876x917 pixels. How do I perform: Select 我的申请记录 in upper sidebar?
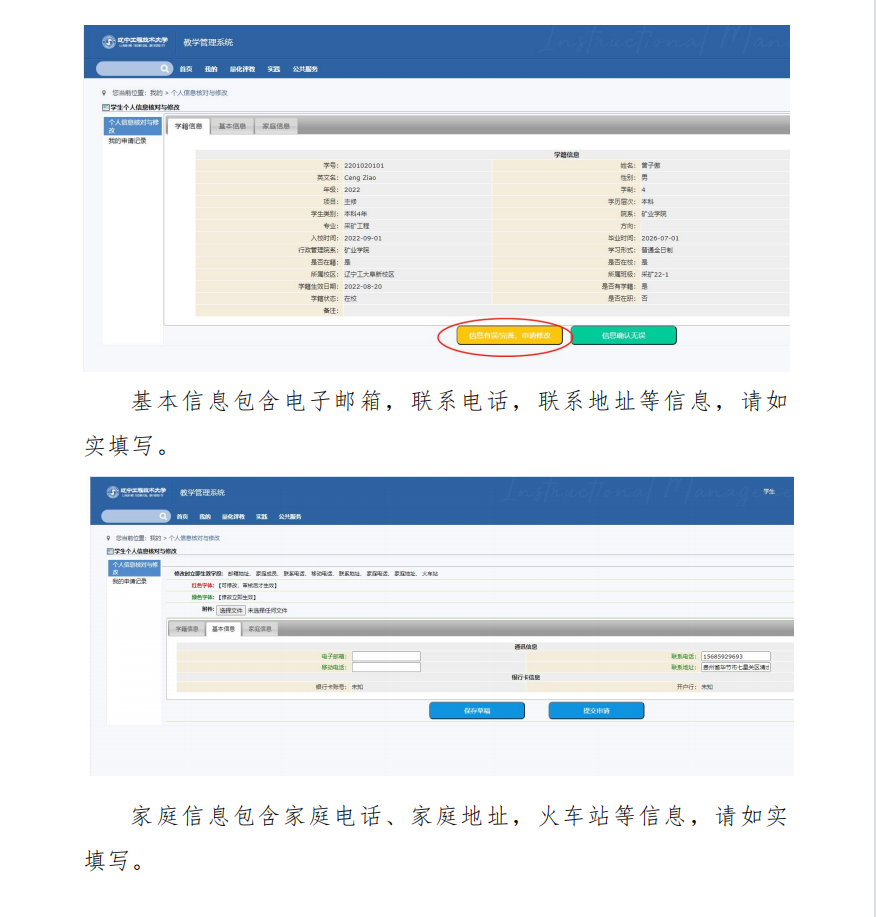pos(128,141)
